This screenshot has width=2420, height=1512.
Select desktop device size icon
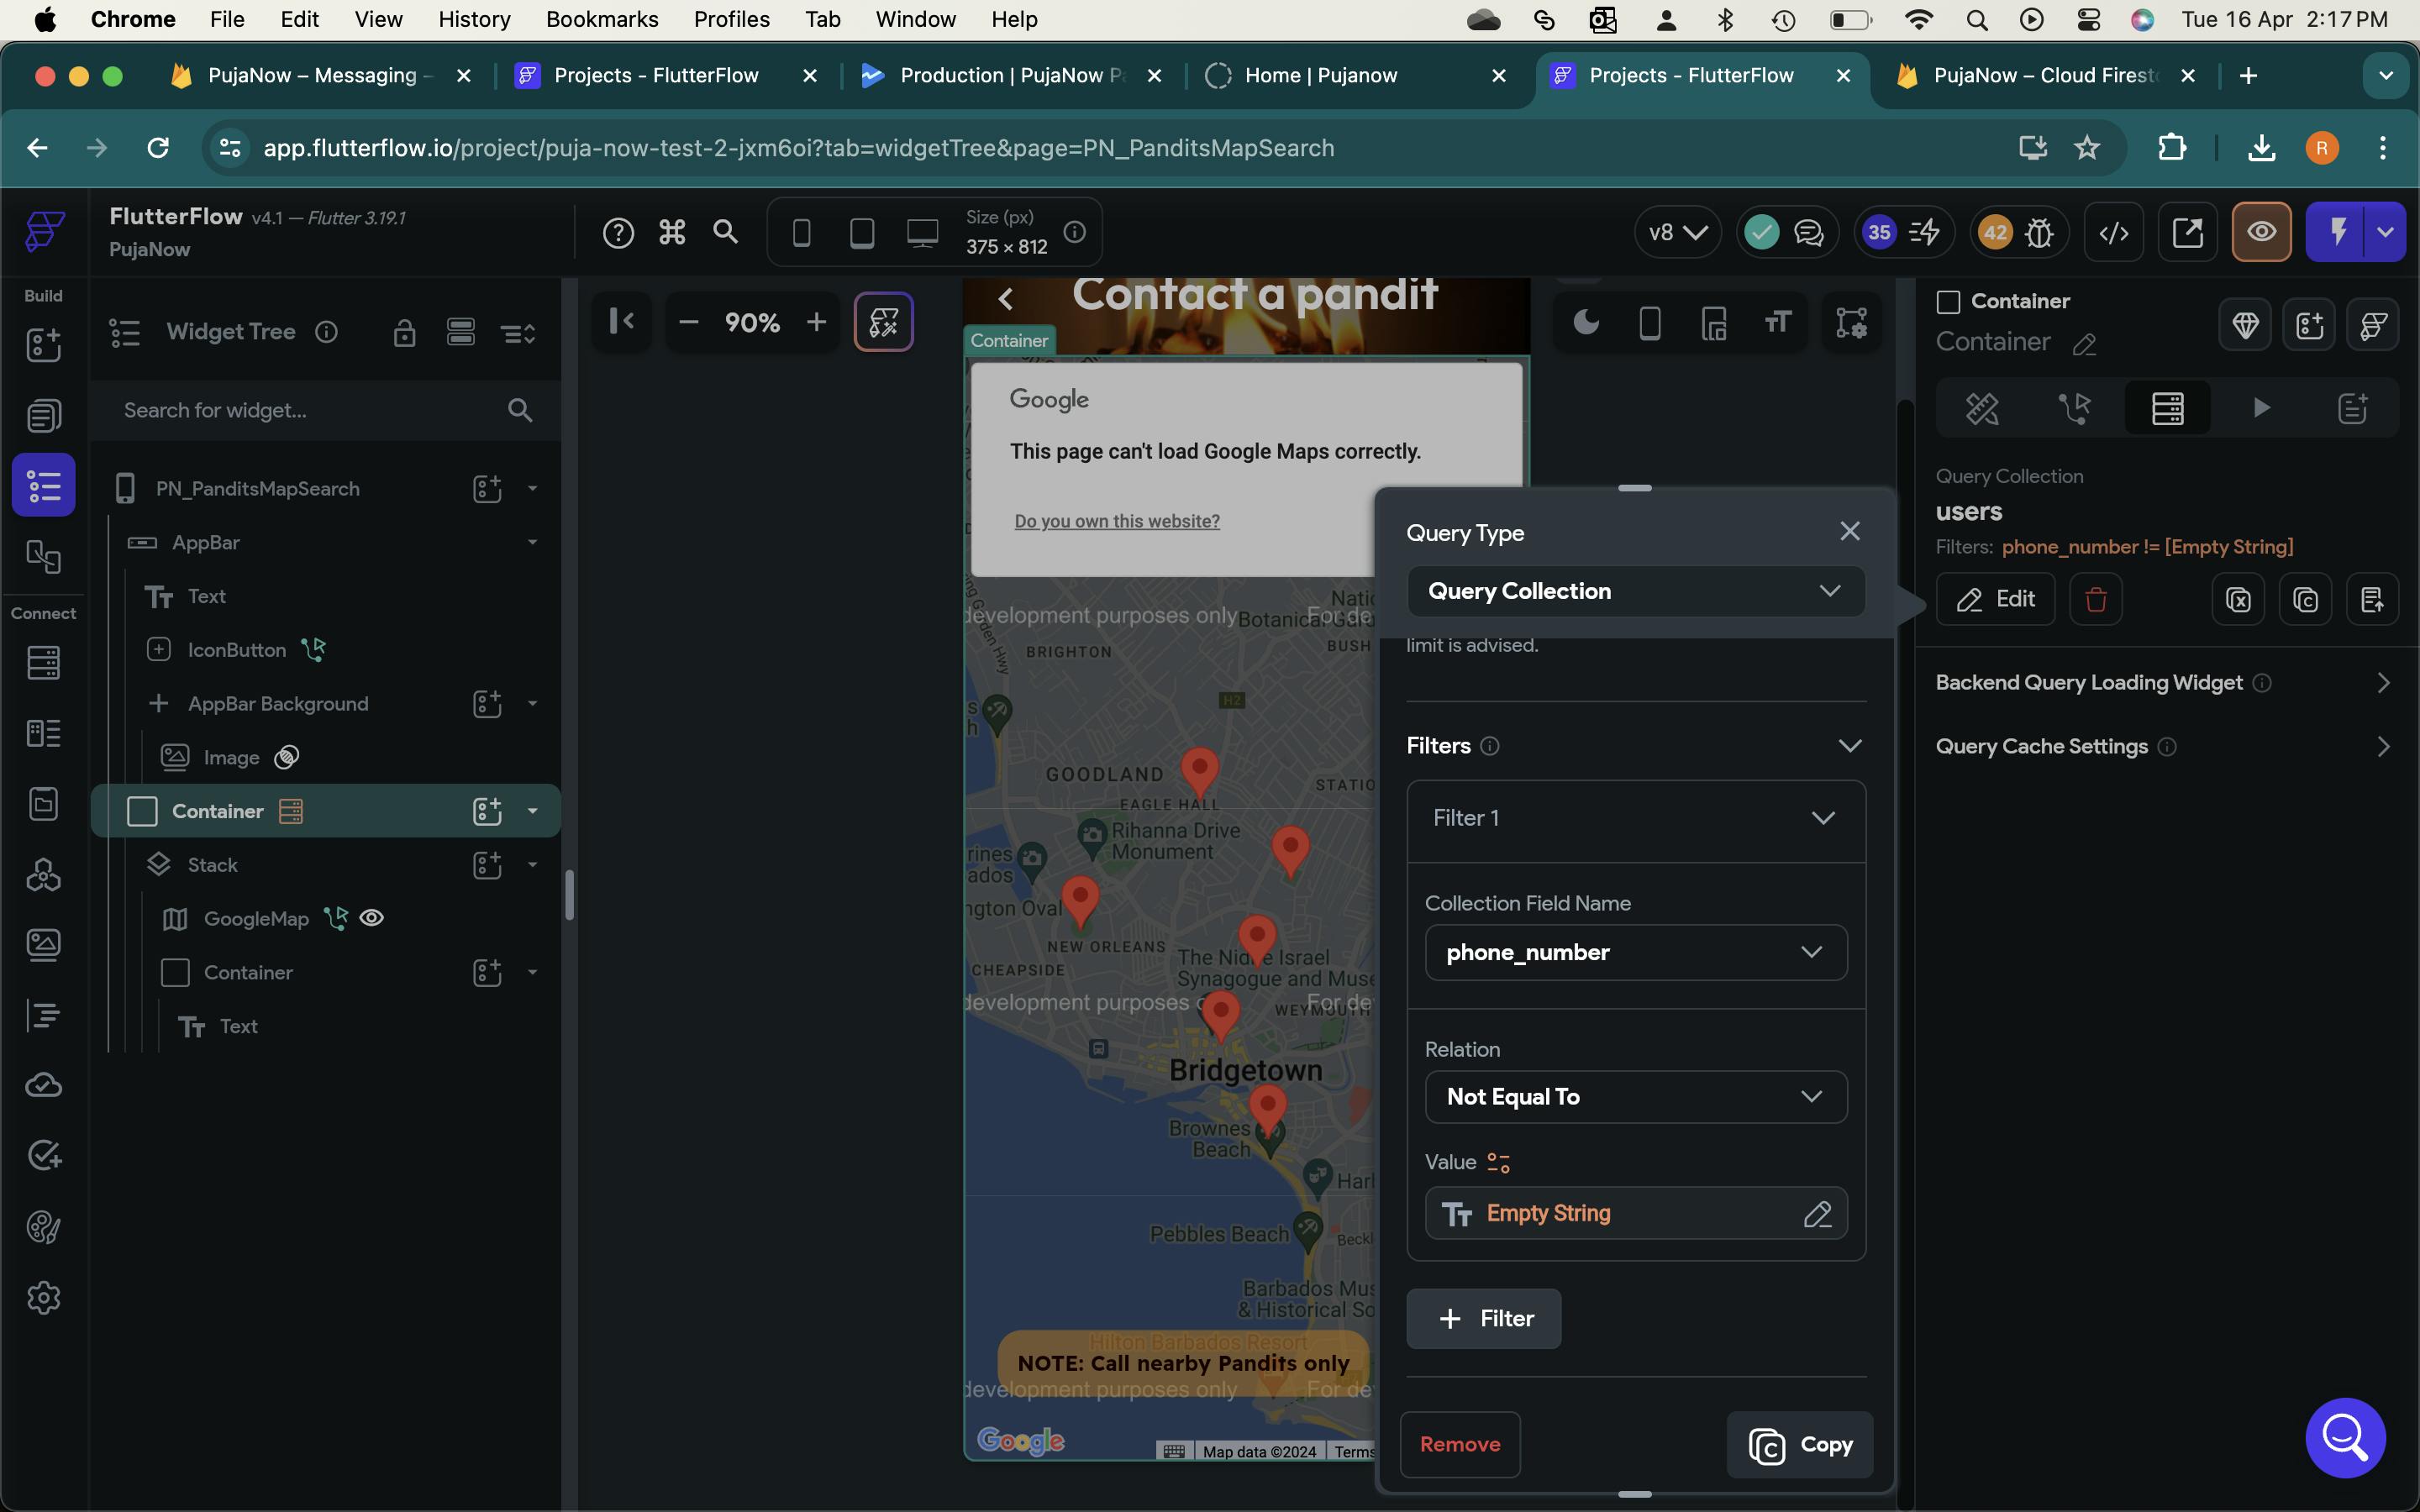(922, 233)
